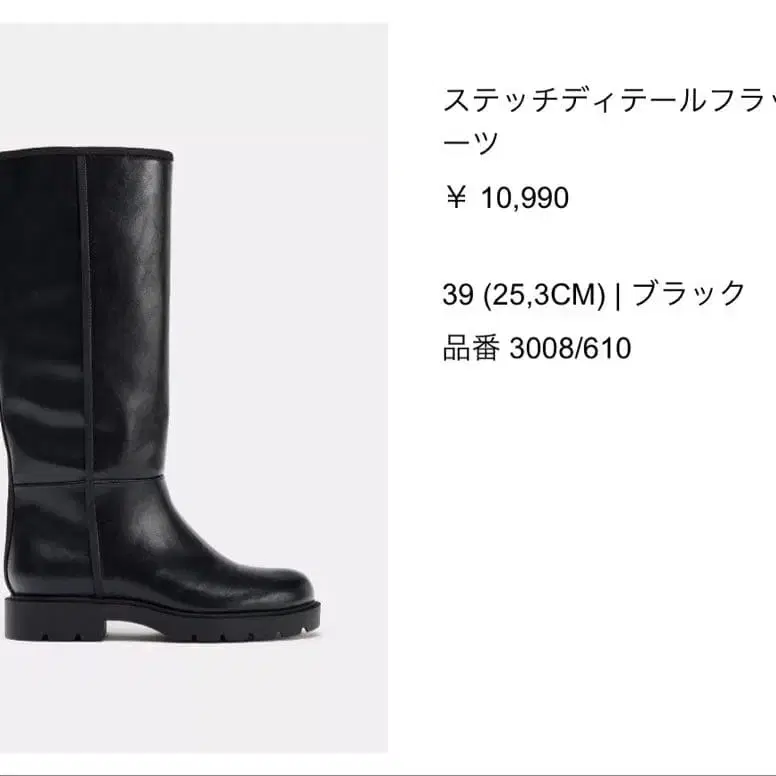Screen dimensions: 776x776
Task: Click the product number 3008/610
Action: 570,348
